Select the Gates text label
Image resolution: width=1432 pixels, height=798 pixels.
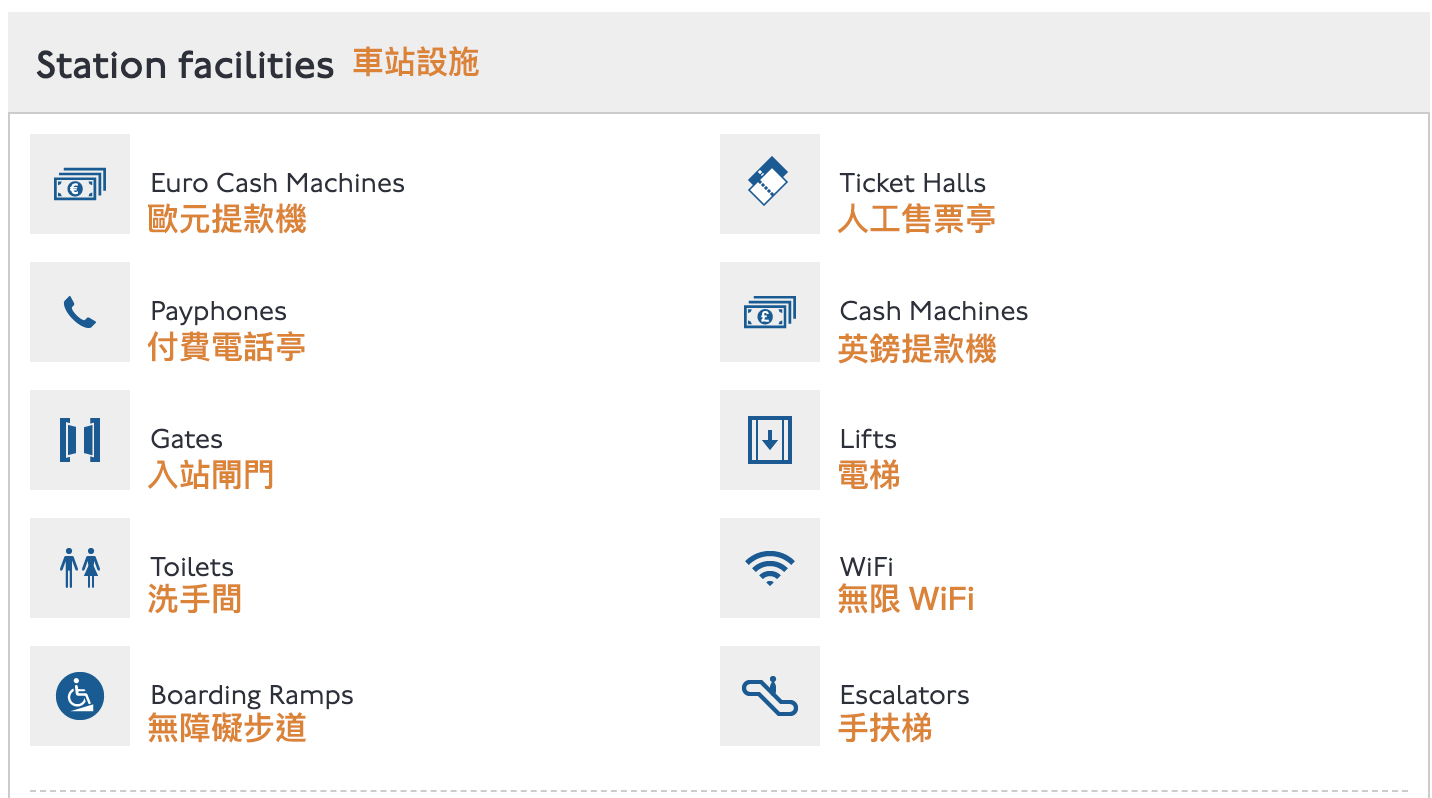coord(186,439)
